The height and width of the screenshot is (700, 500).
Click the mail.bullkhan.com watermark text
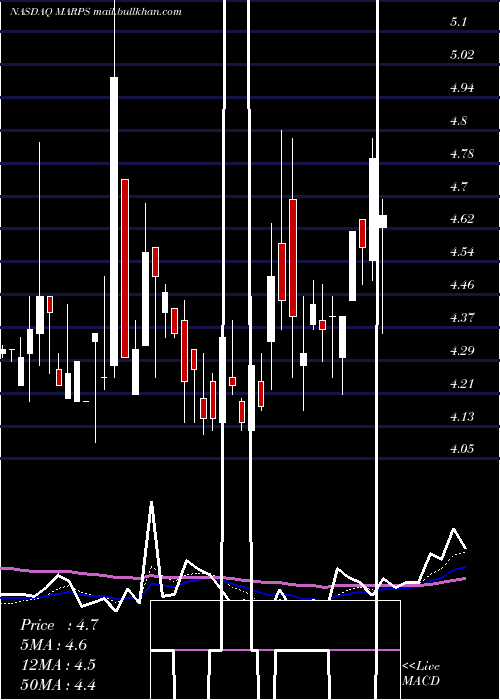pyautogui.click(x=137, y=12)
